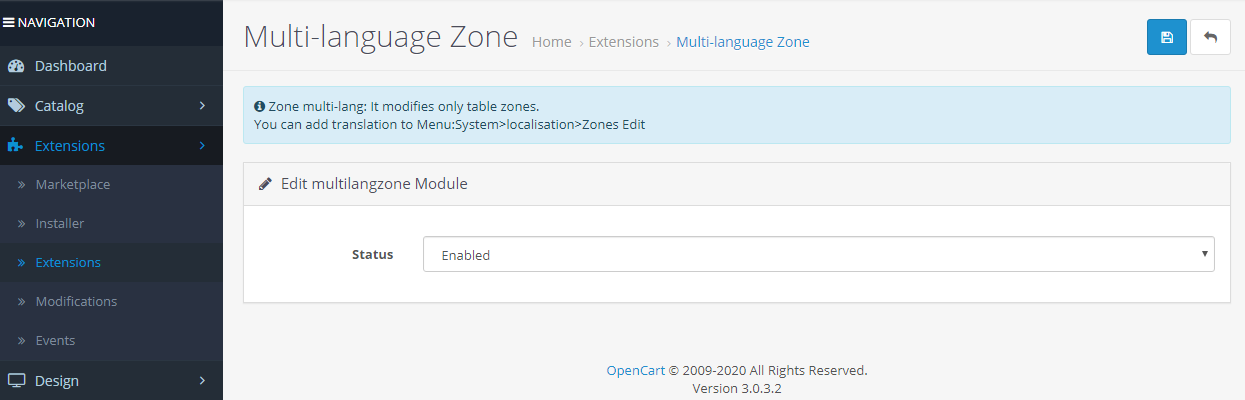Click the Home breadcrumb link
The image size is (1245, 400).
pos(552,42)
